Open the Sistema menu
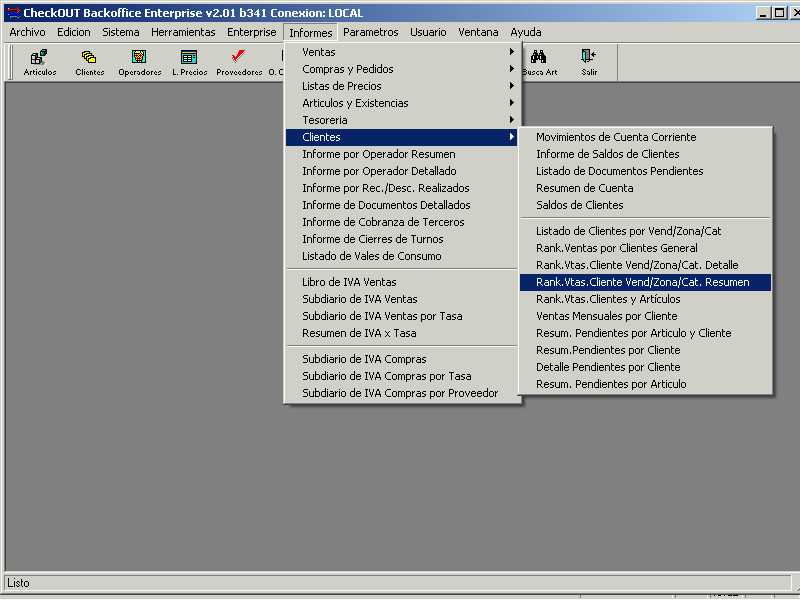 pyautogui.click(x=120, y=32)
